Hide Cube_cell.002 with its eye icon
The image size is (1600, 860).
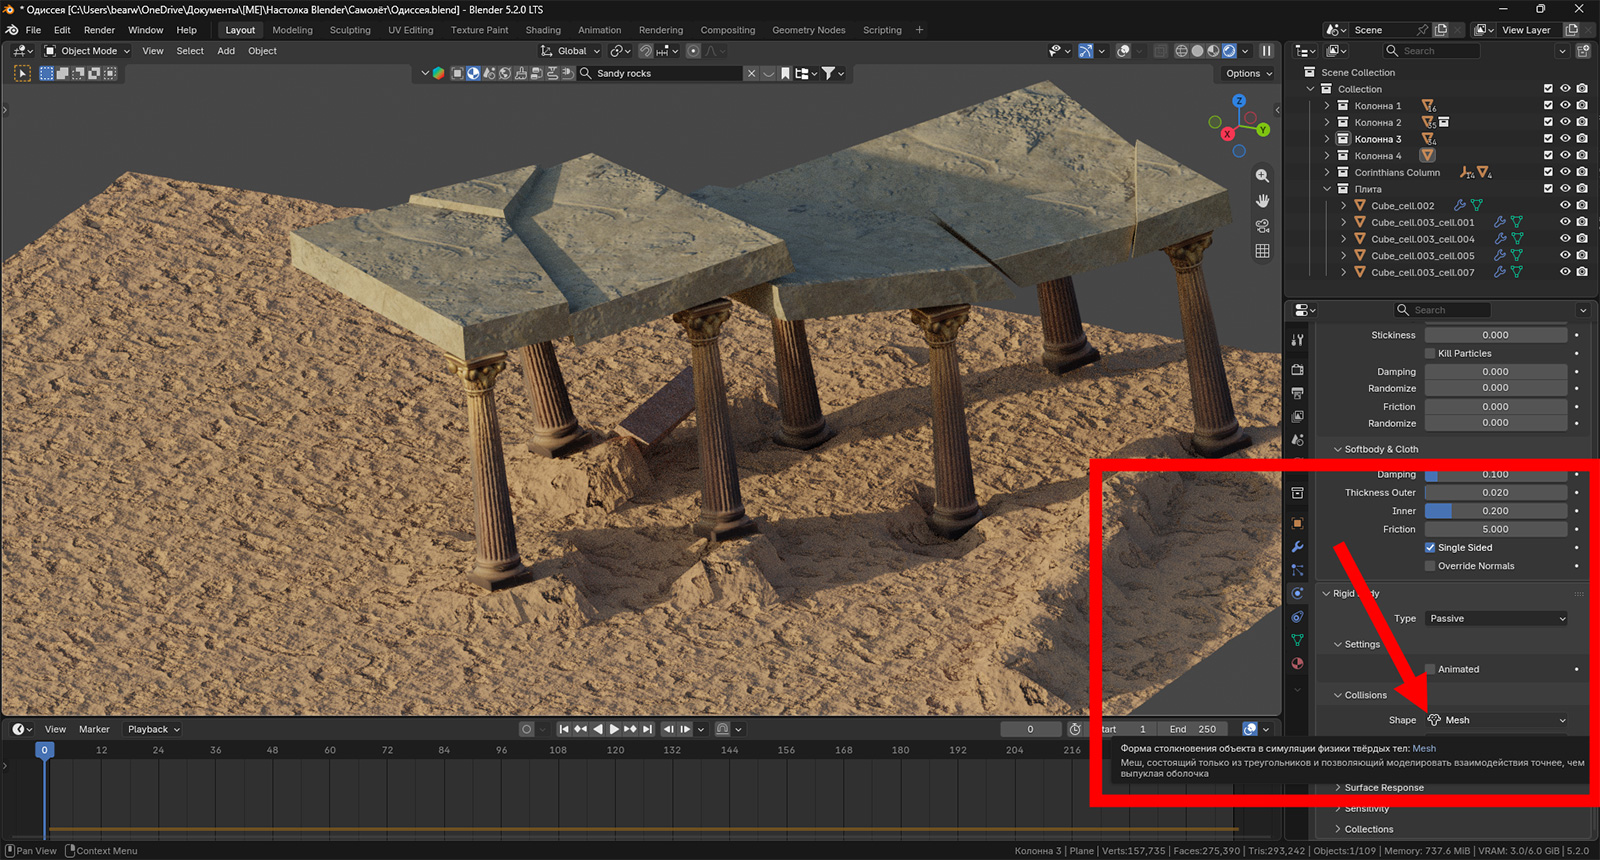pyautogui.click(x=1565, y=205)
